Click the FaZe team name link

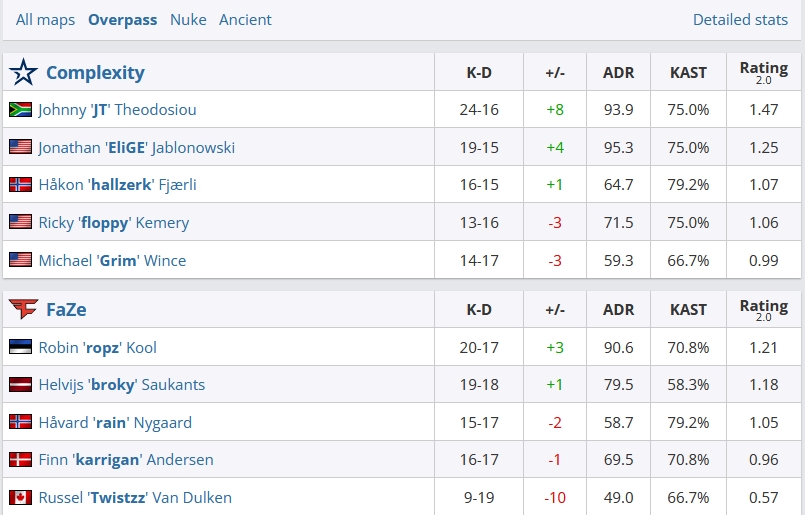(66, 310)
